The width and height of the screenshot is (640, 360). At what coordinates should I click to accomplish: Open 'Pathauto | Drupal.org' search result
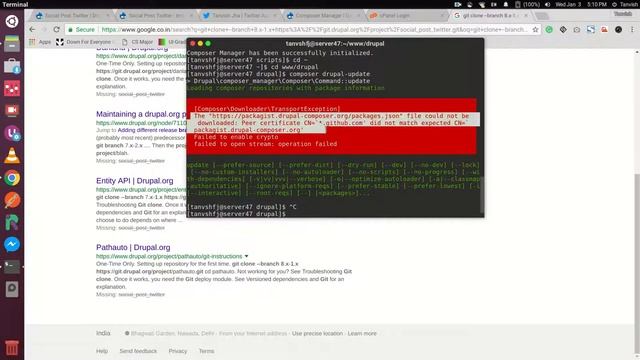pos(133,247)
